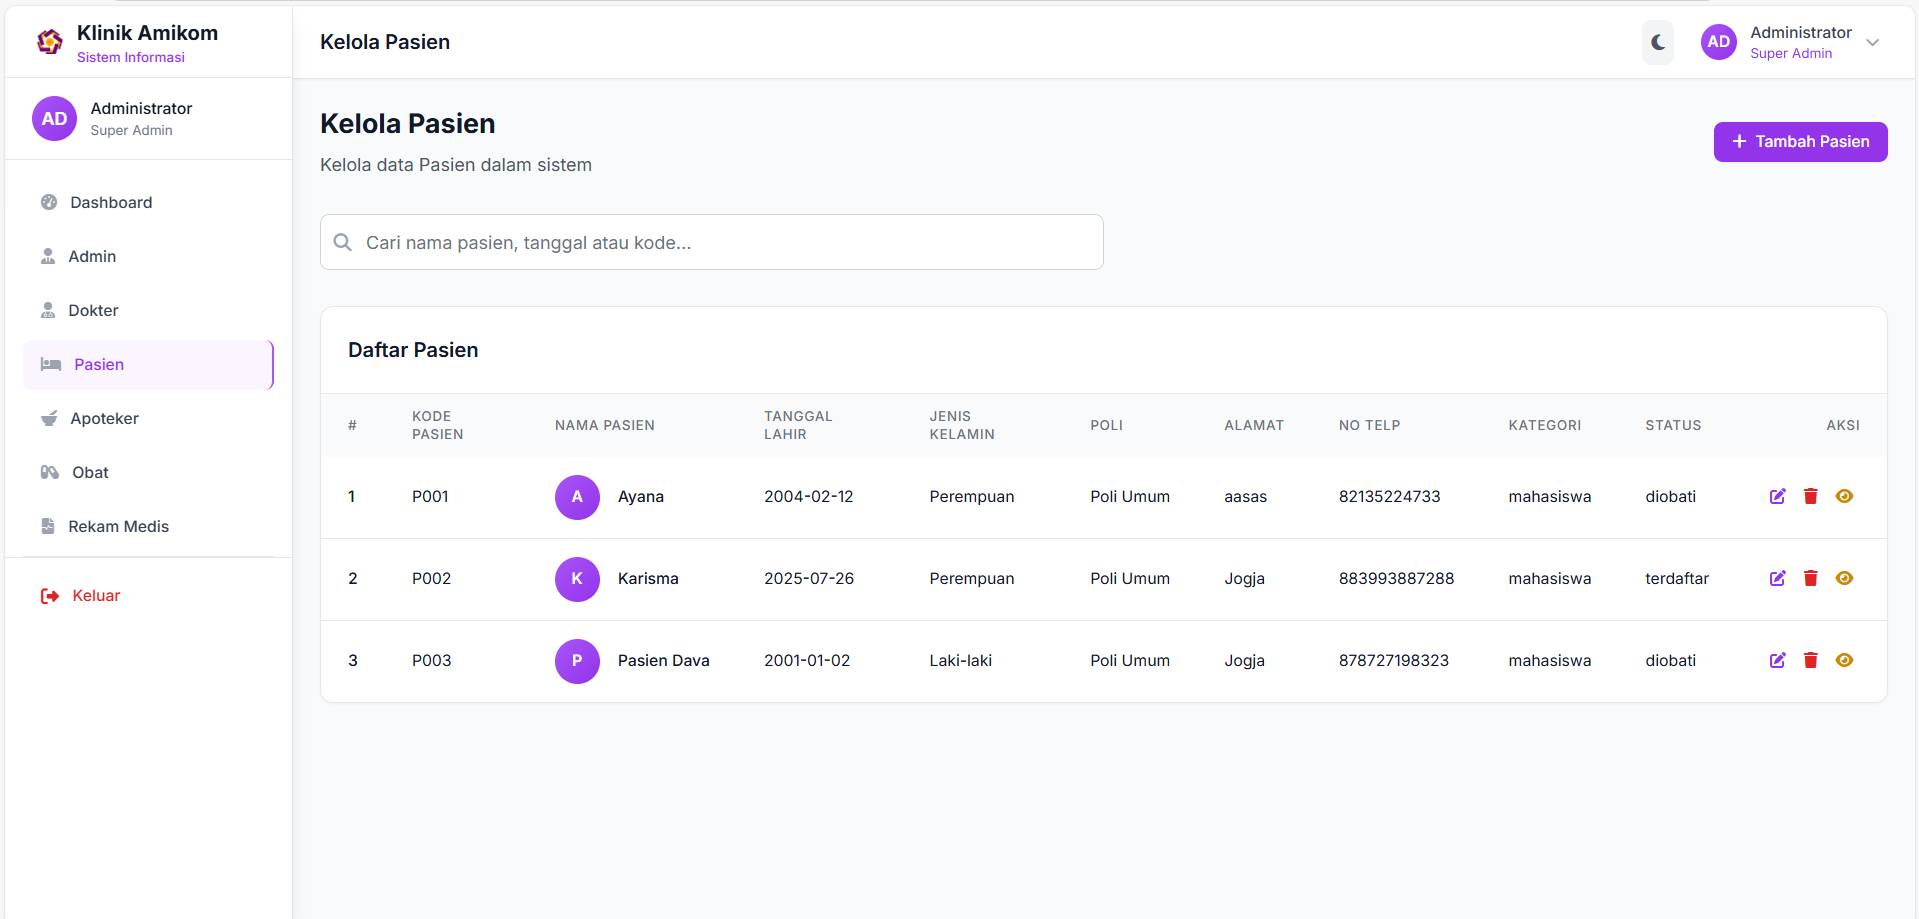The height and width of the screenshot is (919, 1919).
Task: Expand the Administrator account dropdown chevron
Action: tap(1872, 42)
